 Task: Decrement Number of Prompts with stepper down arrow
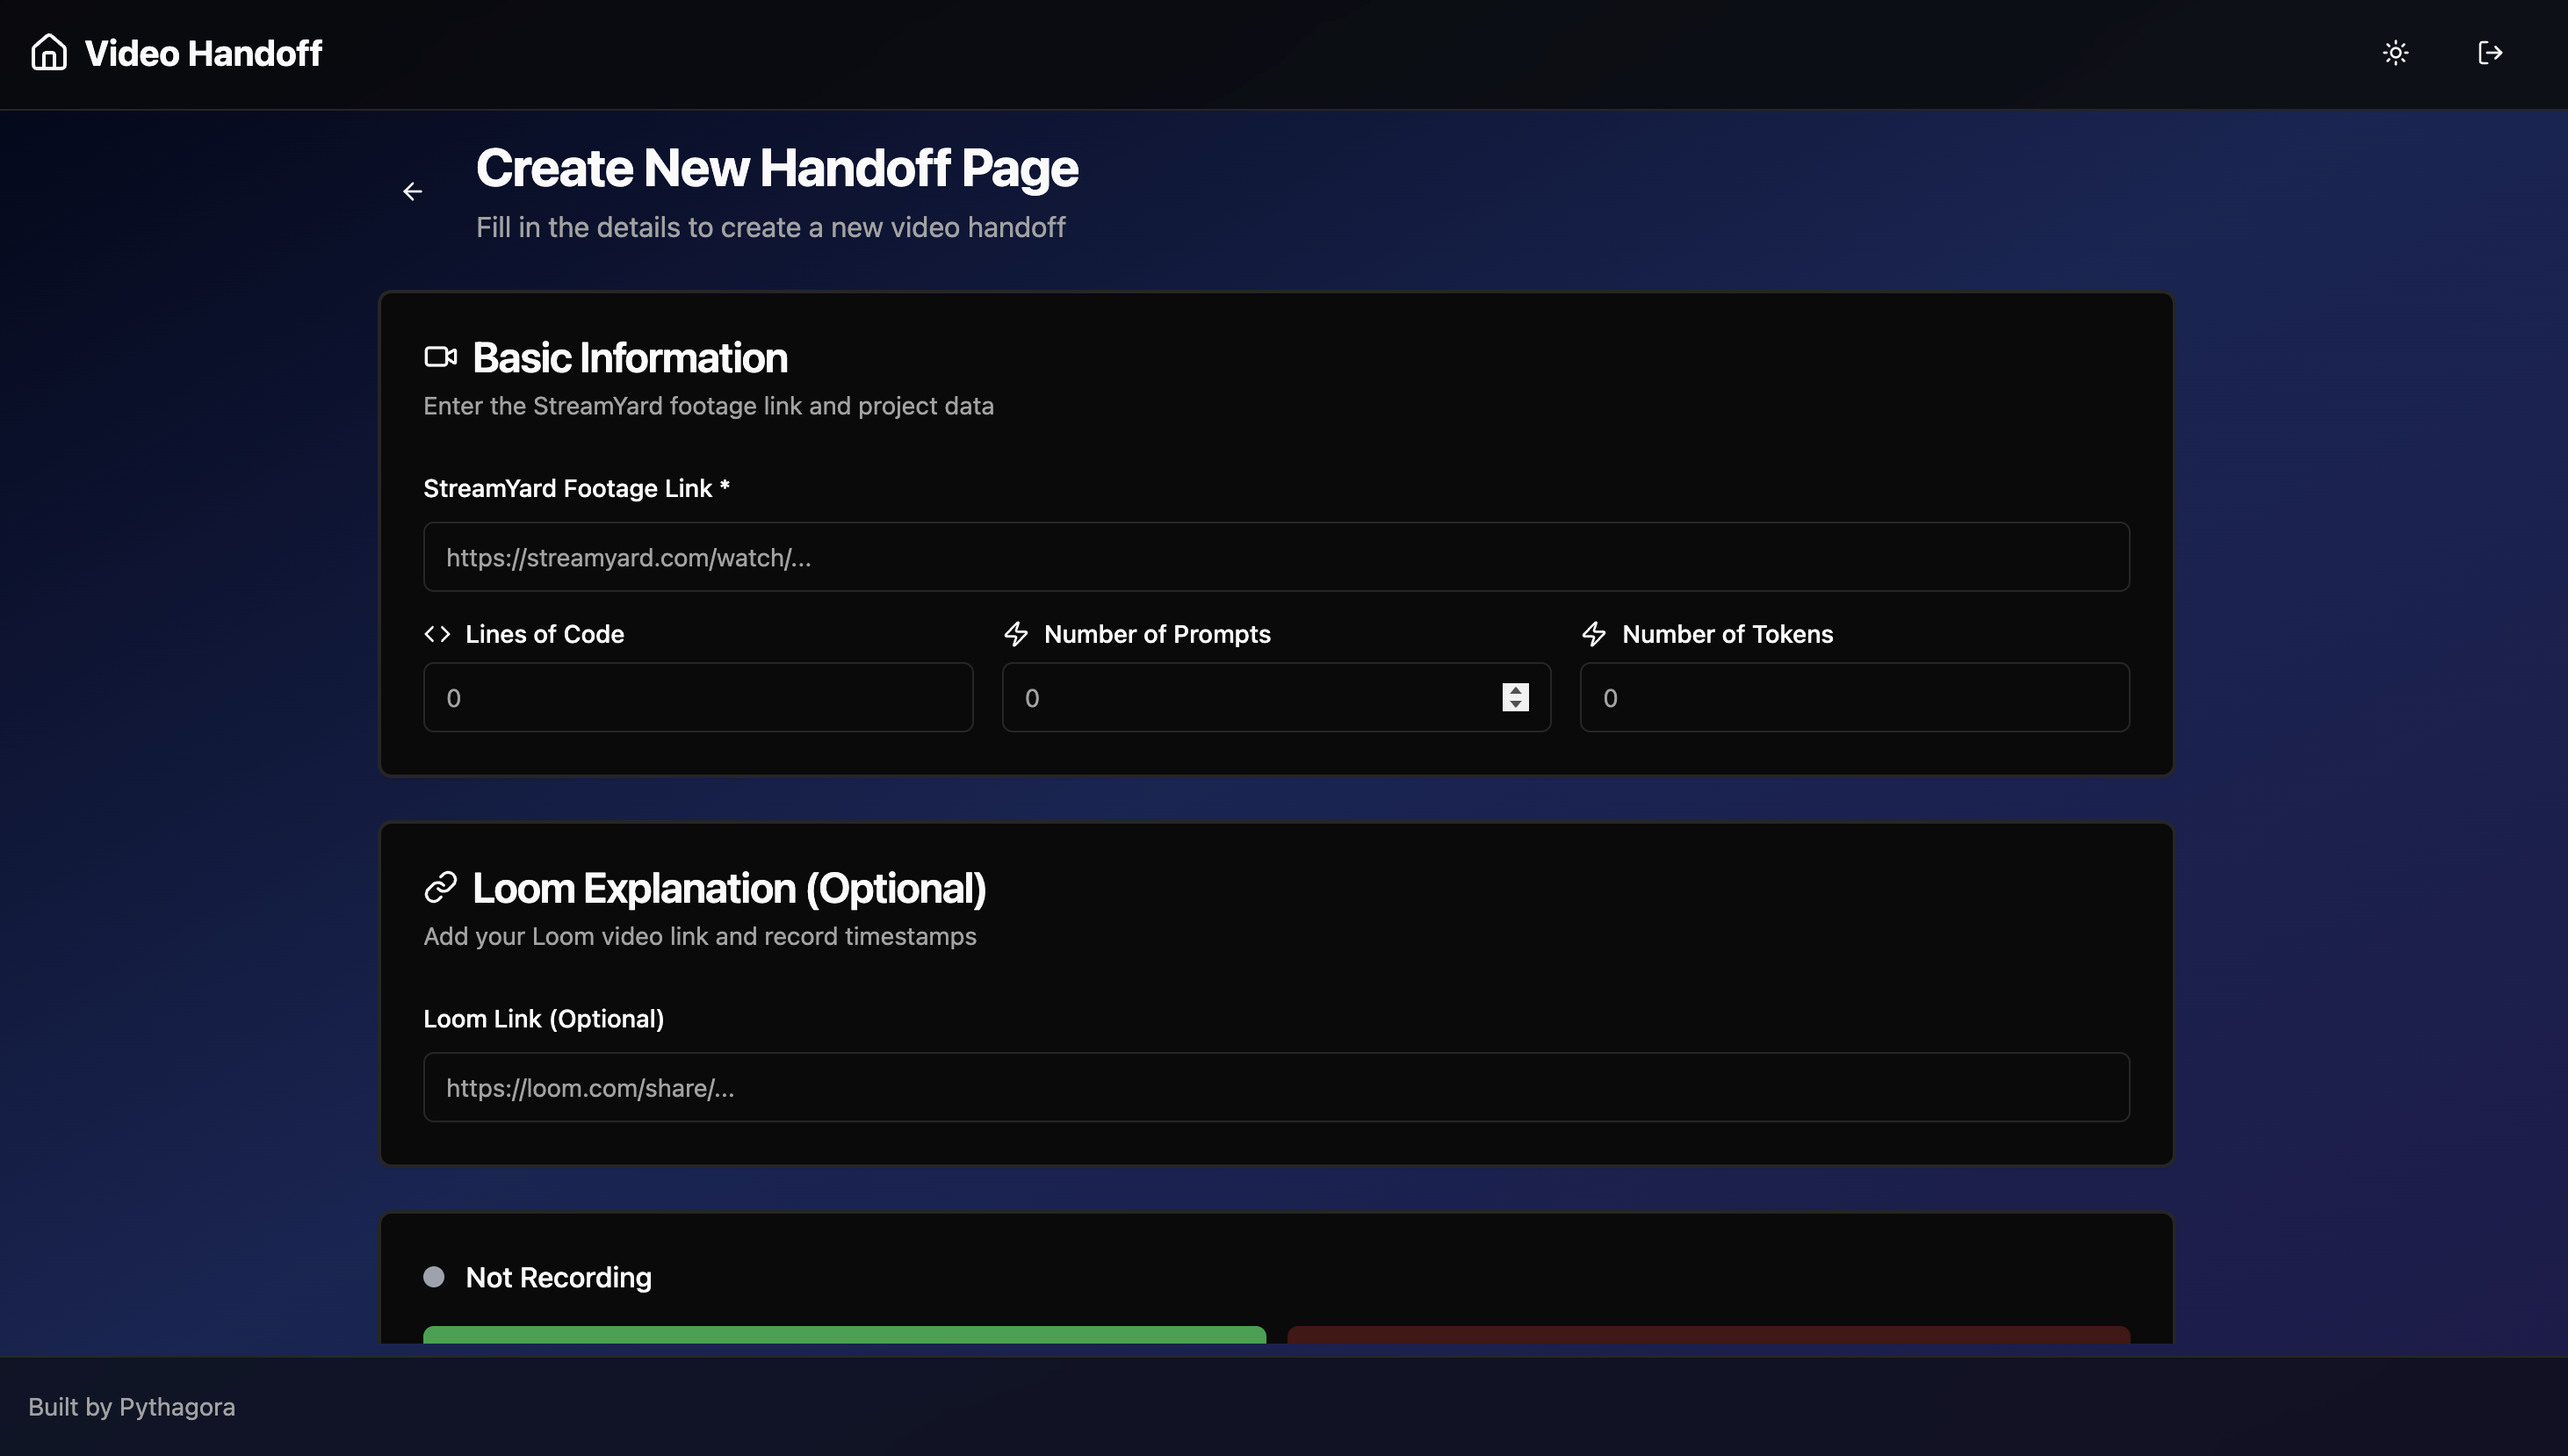click(1515, 705)
